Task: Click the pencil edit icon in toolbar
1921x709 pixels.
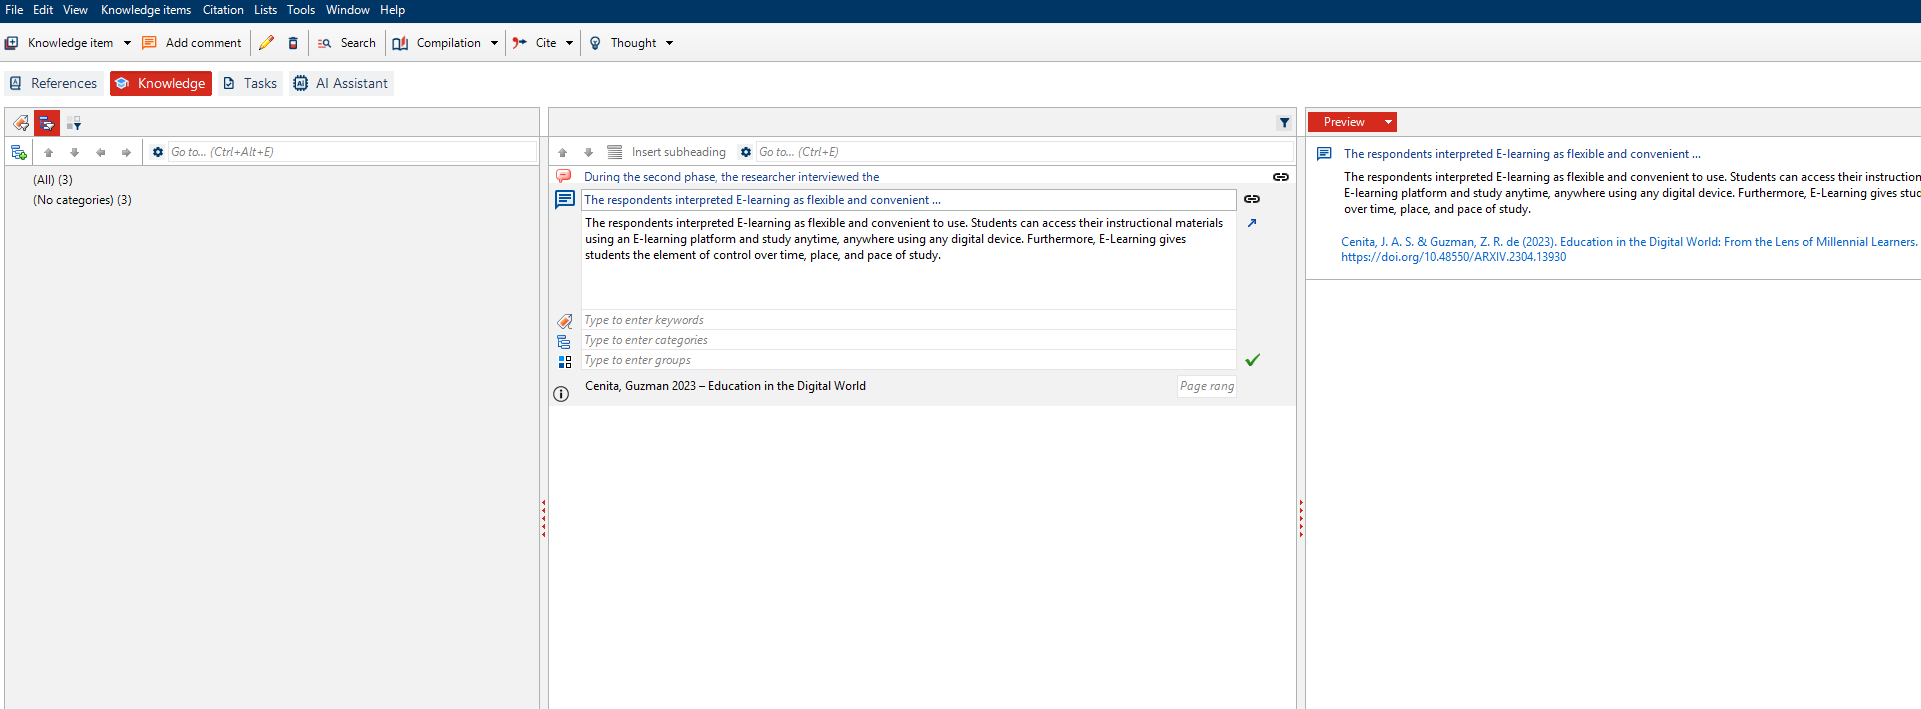Action: tap(266, 43)
